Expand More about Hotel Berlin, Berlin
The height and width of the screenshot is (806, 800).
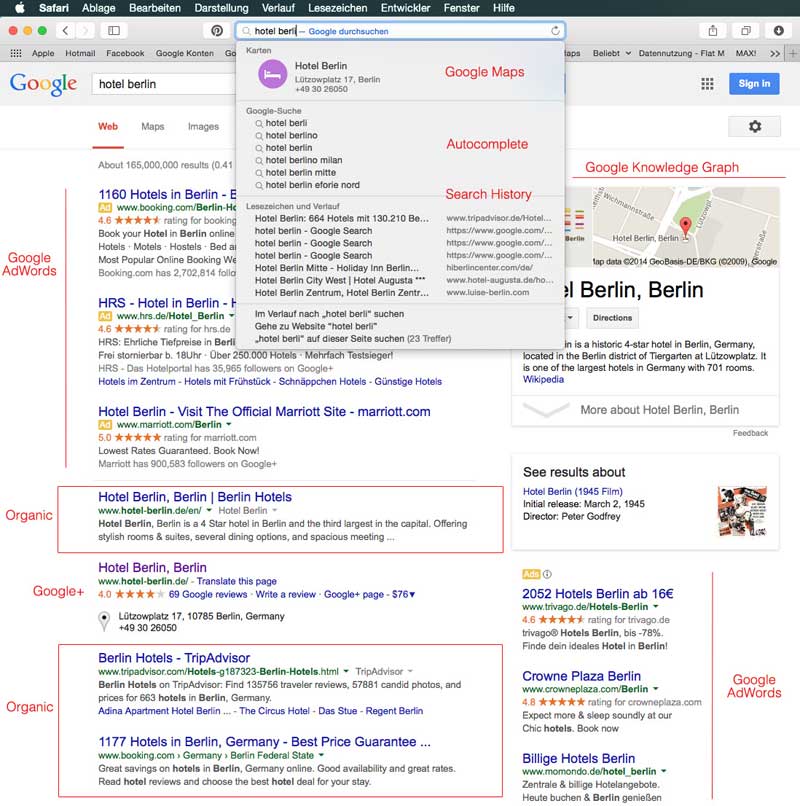(x=645, y=410)
